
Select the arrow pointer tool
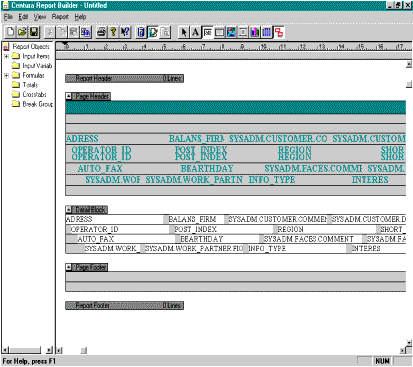click(183, 32)
